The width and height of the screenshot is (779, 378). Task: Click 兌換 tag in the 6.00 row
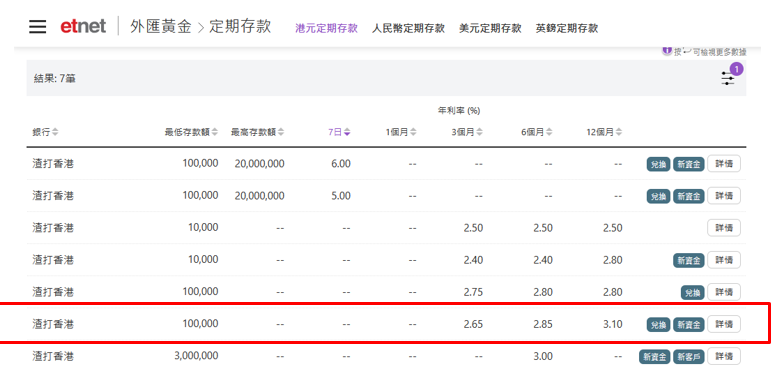click(x=659, y=164)
